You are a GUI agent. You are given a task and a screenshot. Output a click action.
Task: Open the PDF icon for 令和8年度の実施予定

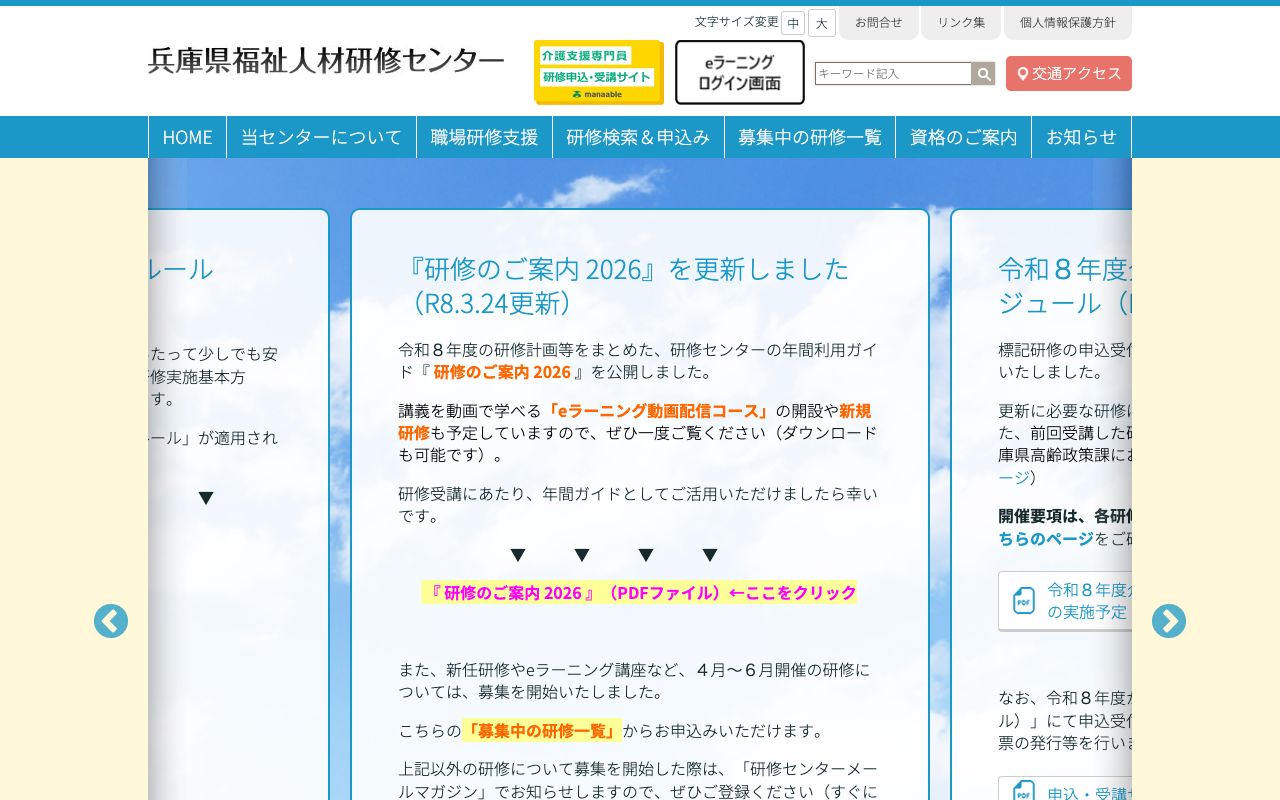tap(1023, 600)
